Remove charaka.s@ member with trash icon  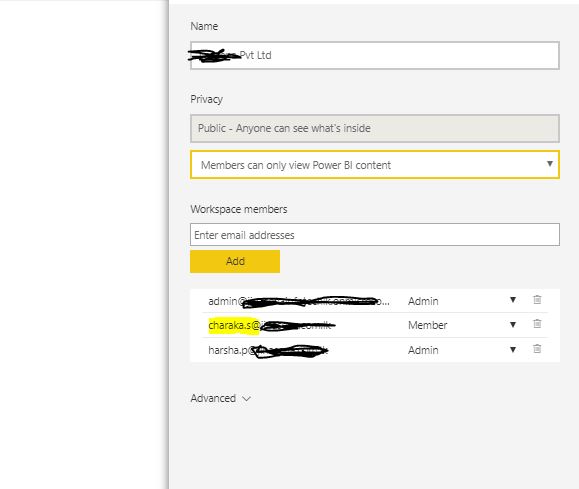pos(537,324)
